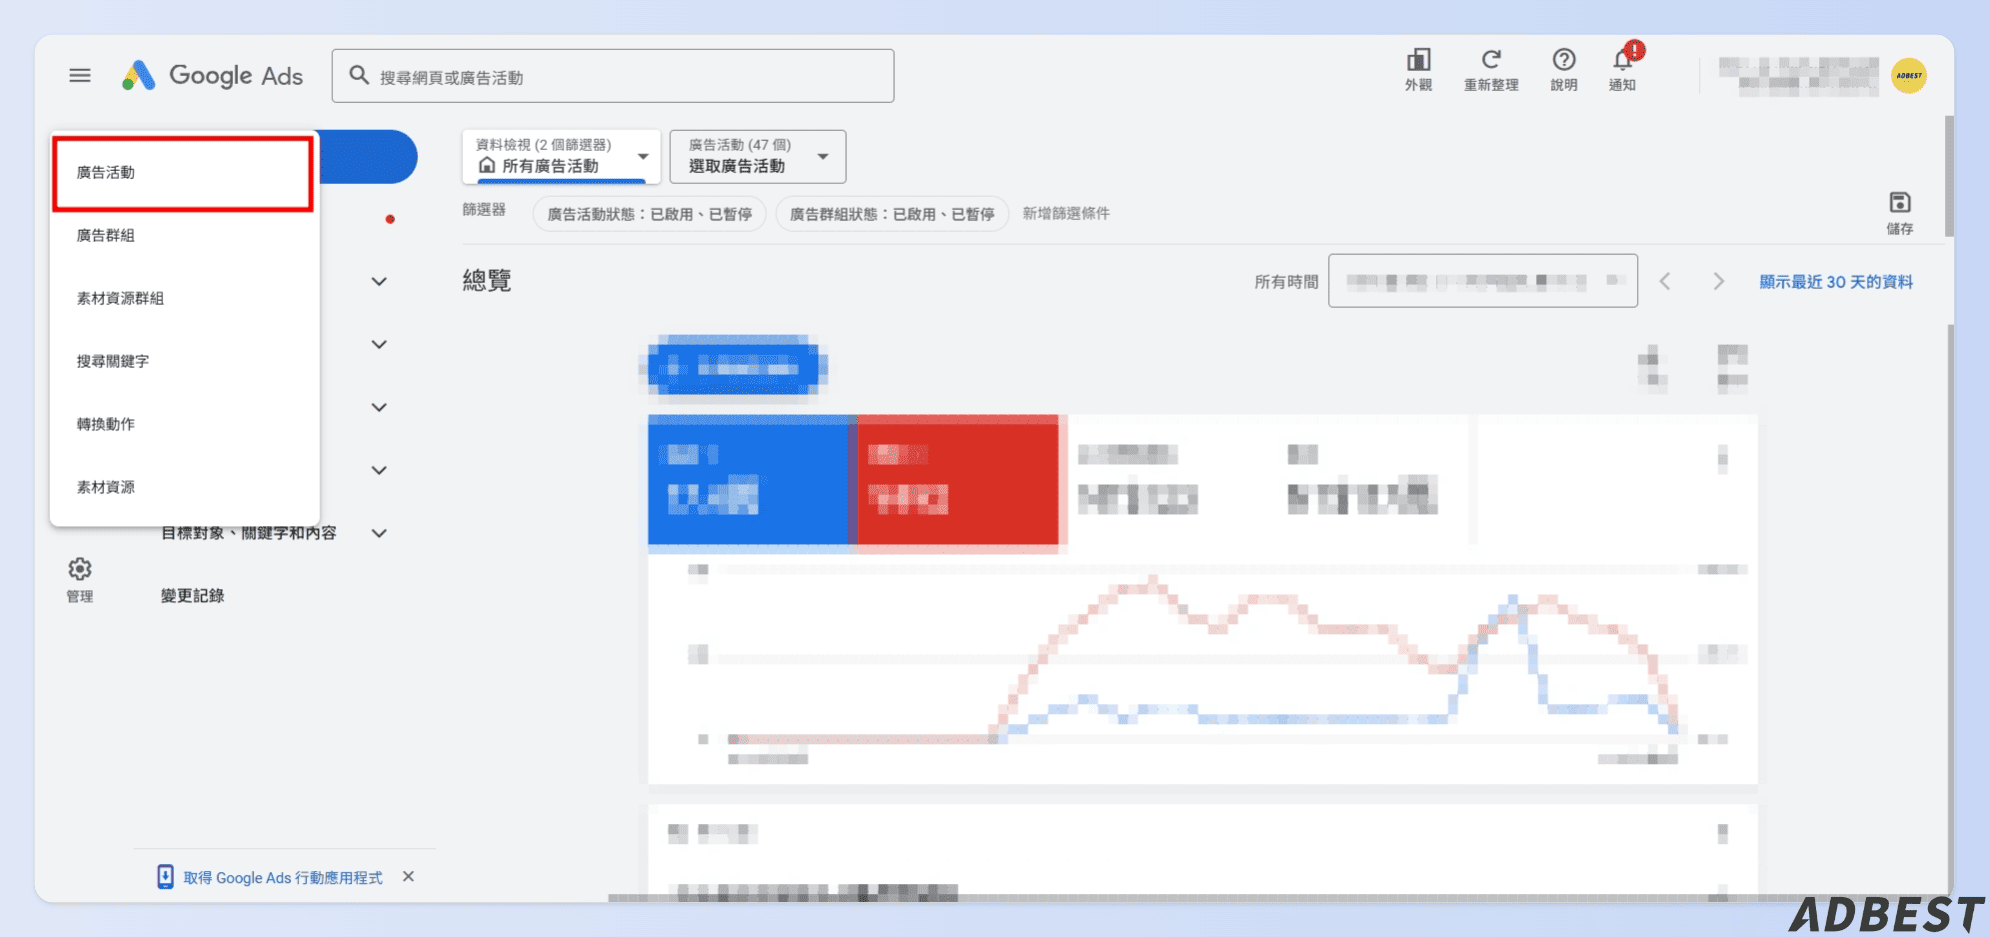
Task: Click 顯示最近 30 天的資料 link
Action: click(x=1836, y=282)
